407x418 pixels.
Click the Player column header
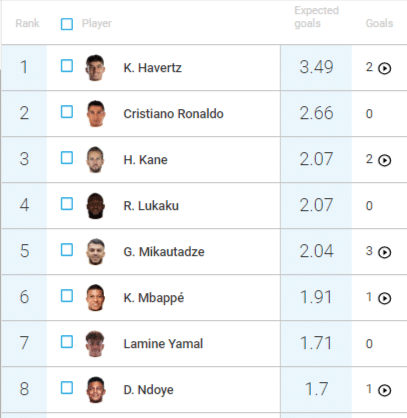pos(97,24)
